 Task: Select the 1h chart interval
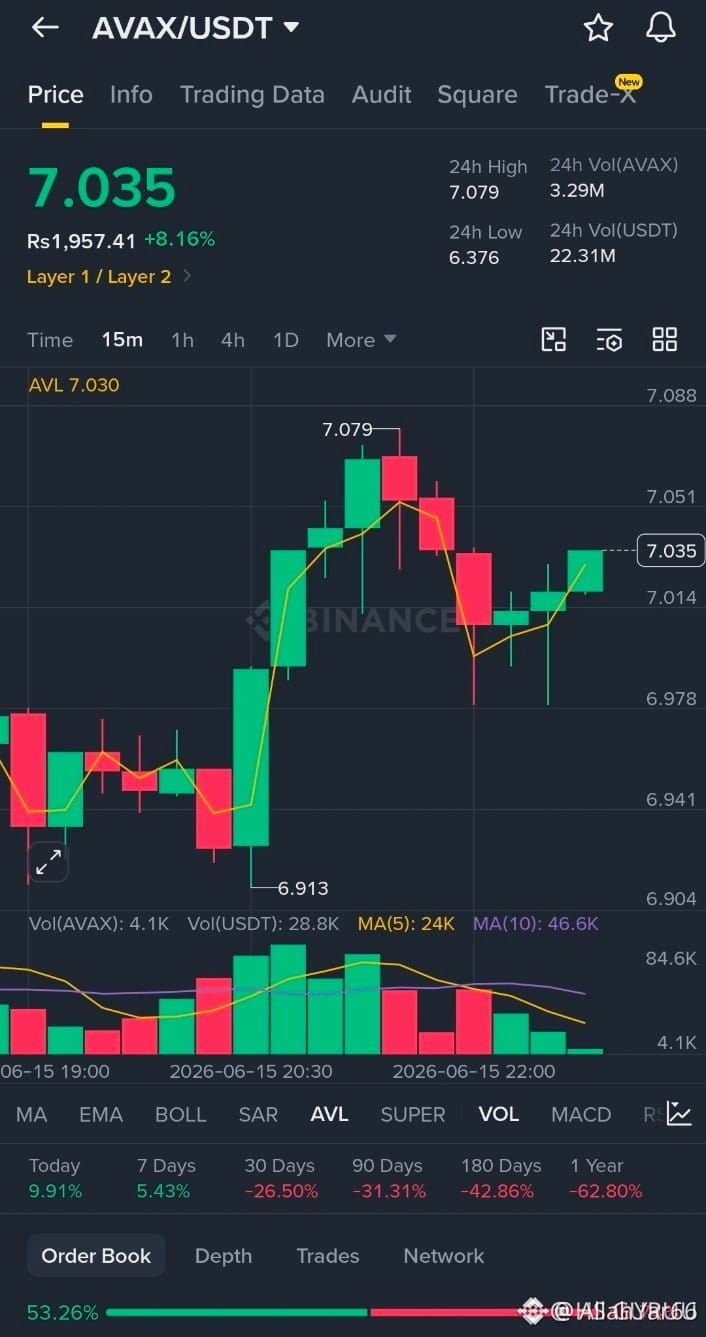[182, 340]
